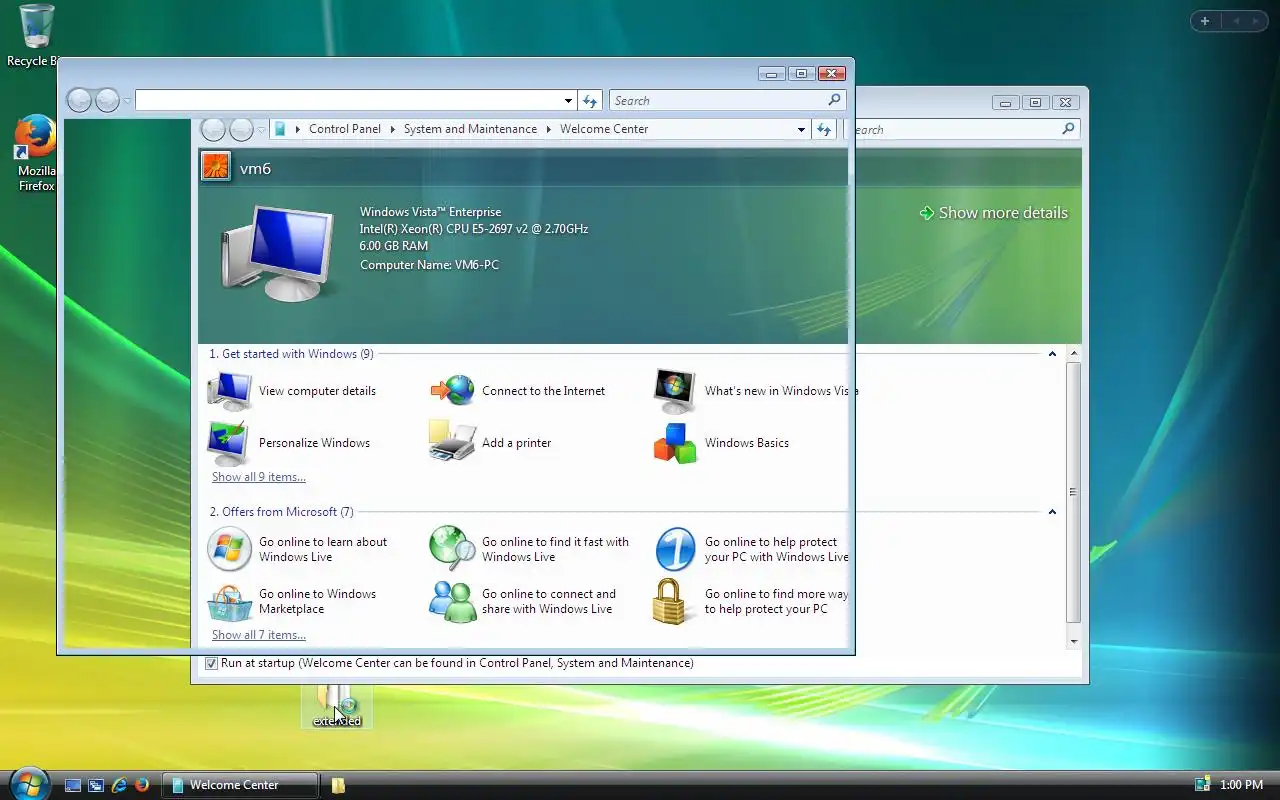1280x800 pixels.
Task: Click the taskbar clock showing 1:00 PM
Action: point(1241,785)
